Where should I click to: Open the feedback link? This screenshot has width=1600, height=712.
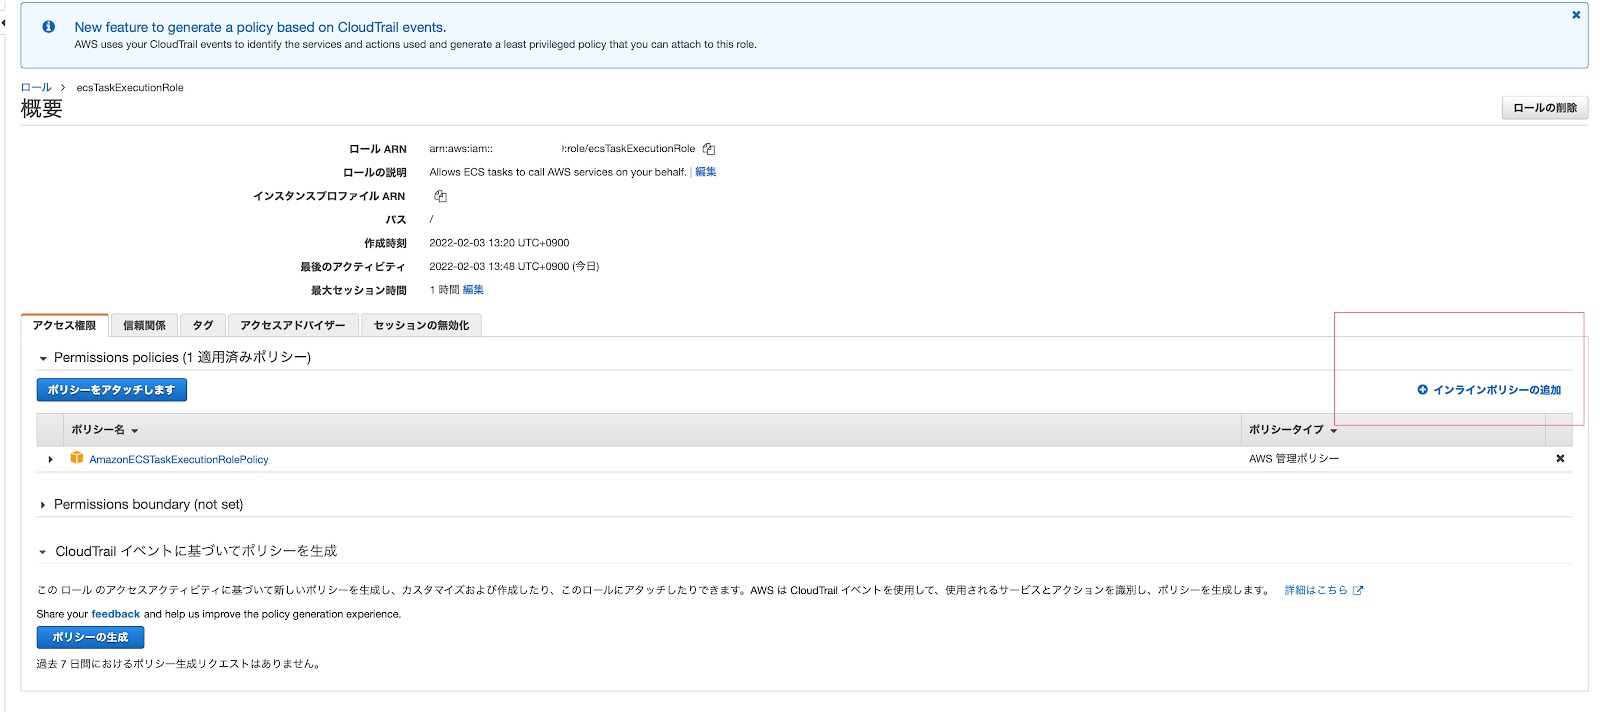116,614
